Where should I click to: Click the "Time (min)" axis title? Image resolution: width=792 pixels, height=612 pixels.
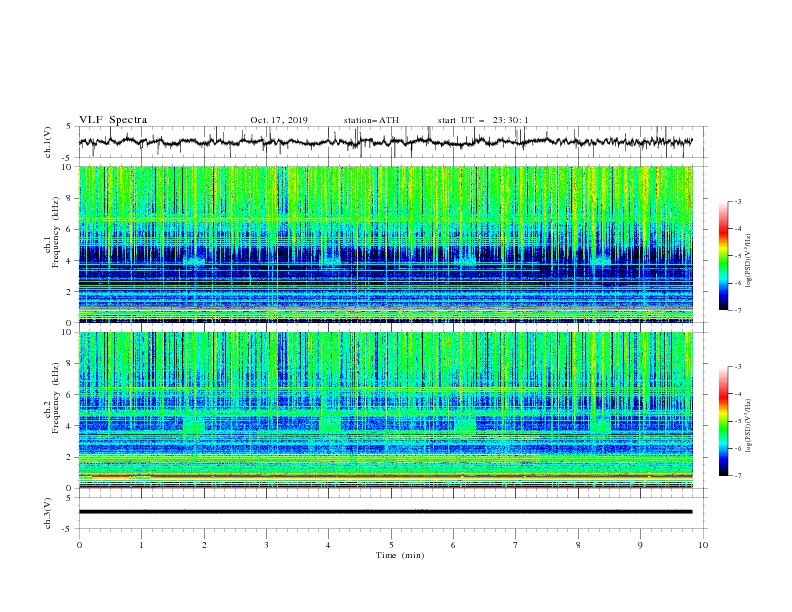[x=400, y=555]
